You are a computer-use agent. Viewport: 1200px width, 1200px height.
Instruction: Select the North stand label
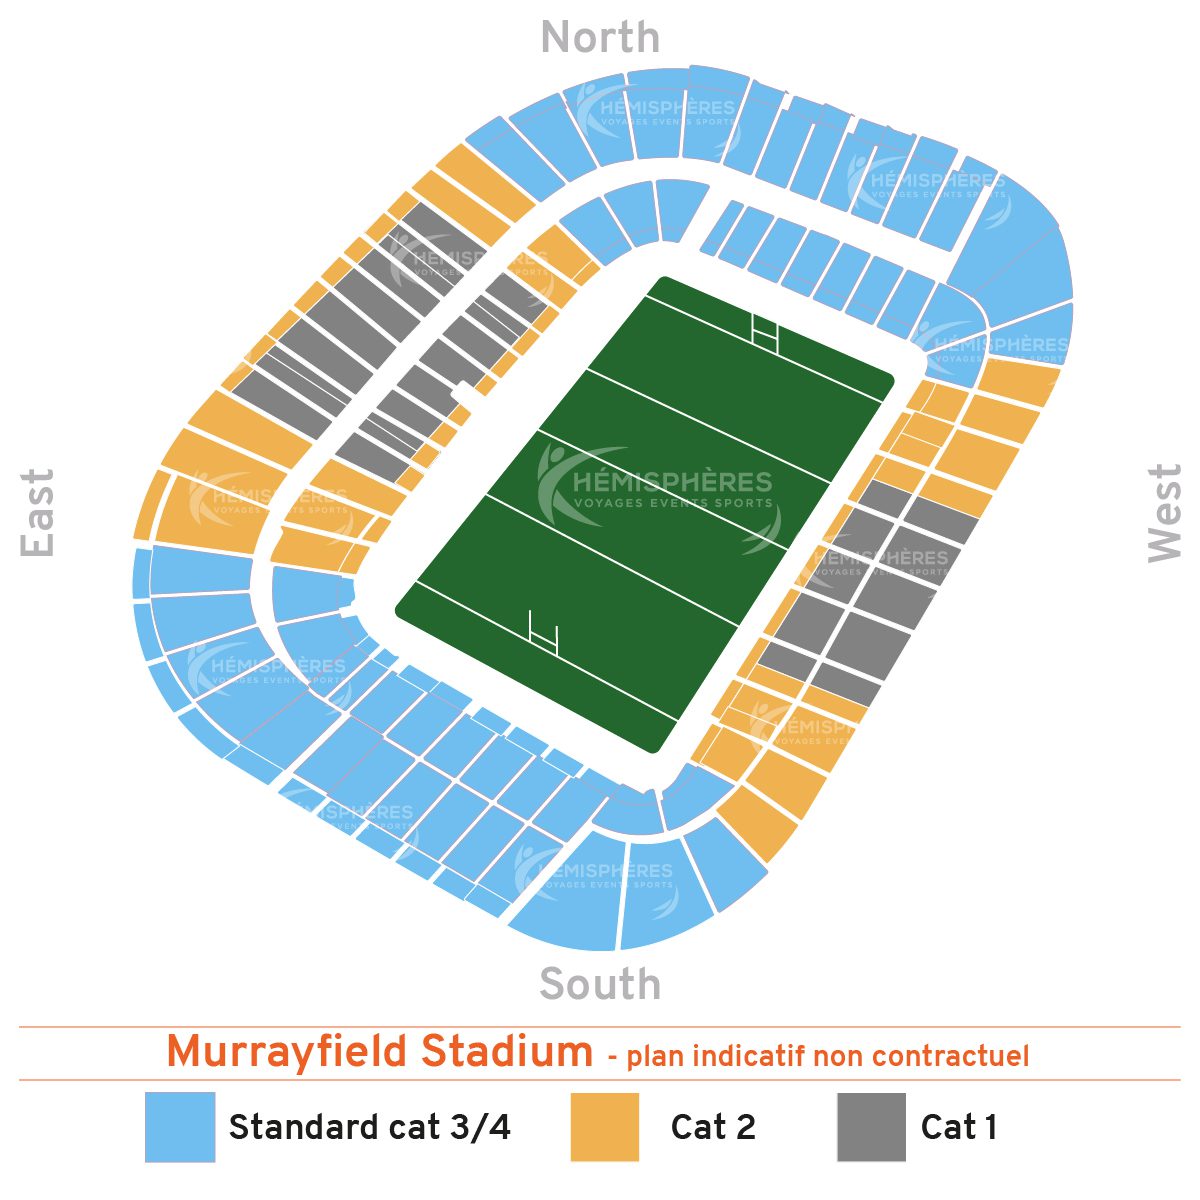[600, 38]
